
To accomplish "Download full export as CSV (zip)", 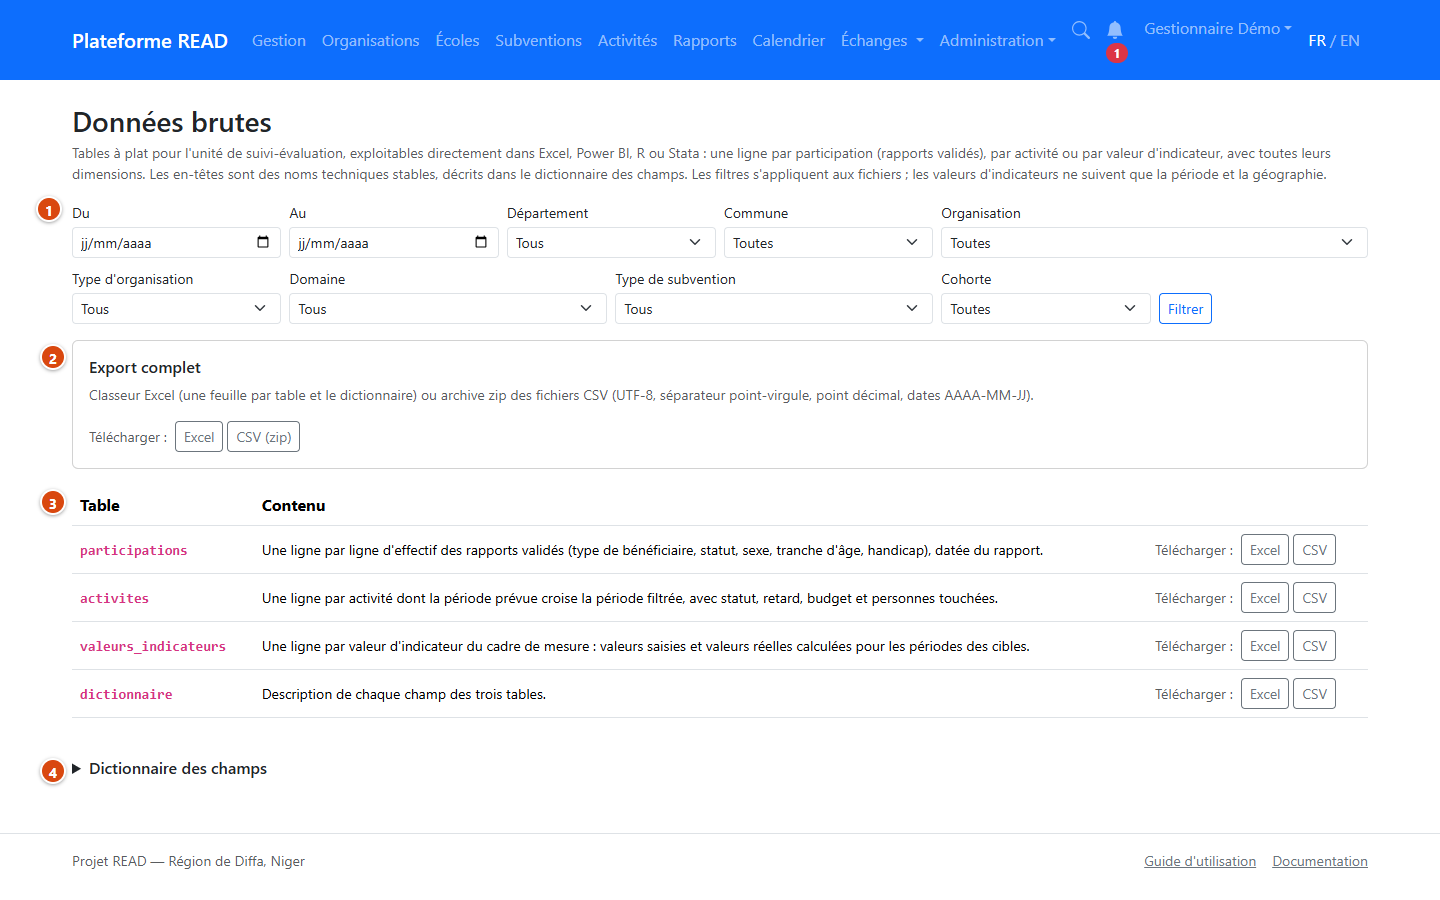I will [264, 437].
